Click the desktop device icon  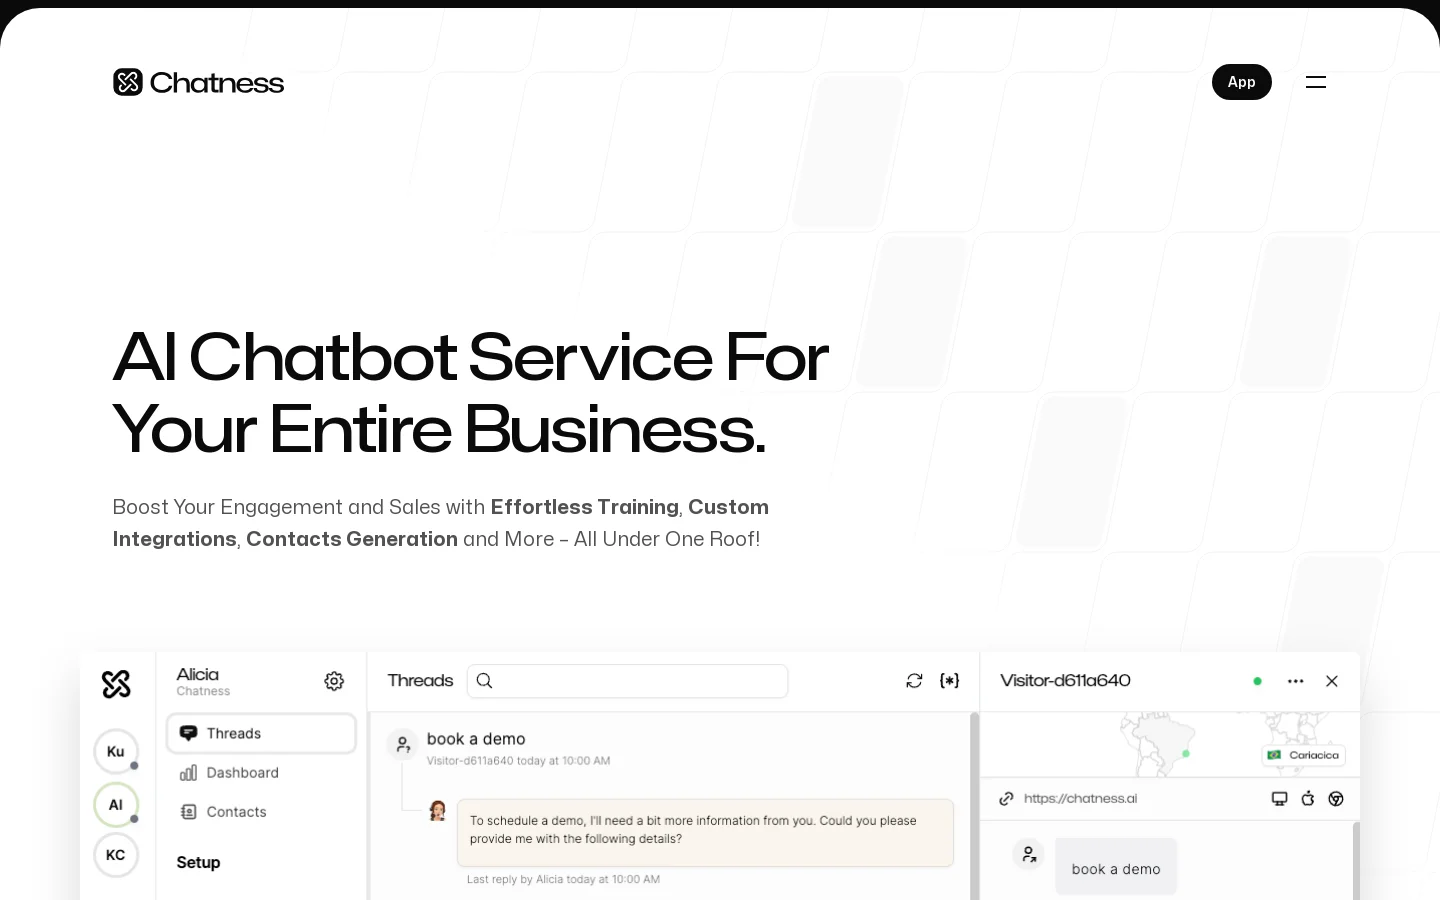tap(1279, 798)
